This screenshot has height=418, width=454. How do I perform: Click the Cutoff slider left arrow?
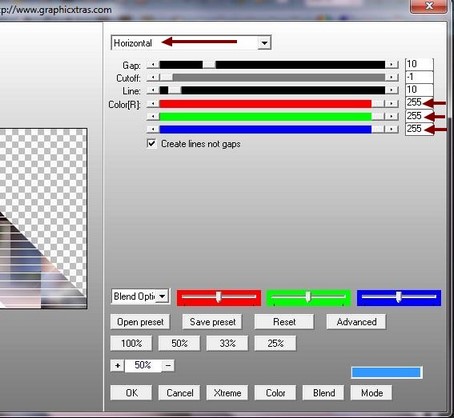pos(153,78)
